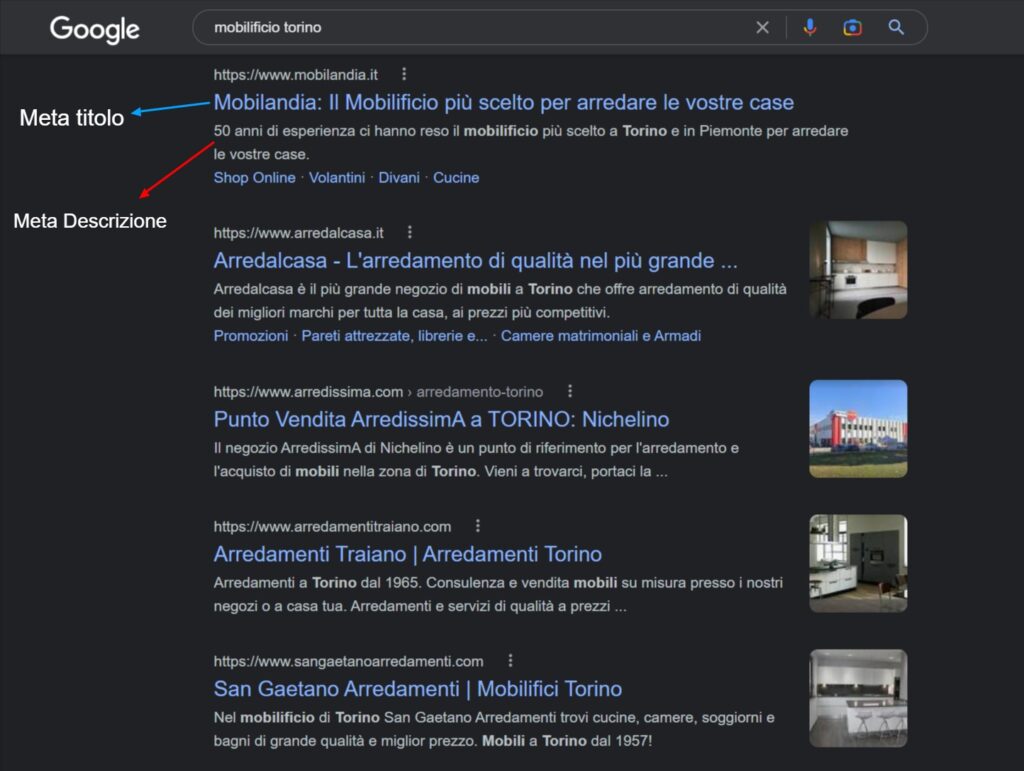Screen dimensions: 1024x771
Task: Click the magnifying glass search icon
Action: point(896,27)
